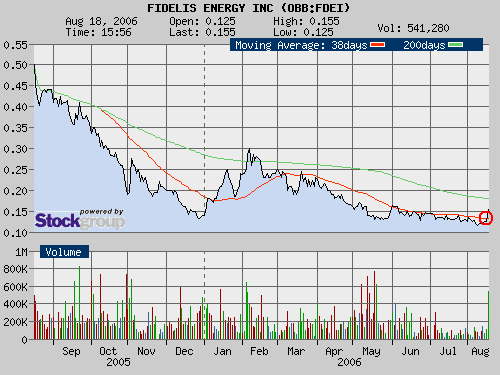Click the Sep month label
Image resolution: width=500 pixels, height=375 pixels.
click(71, 351)
